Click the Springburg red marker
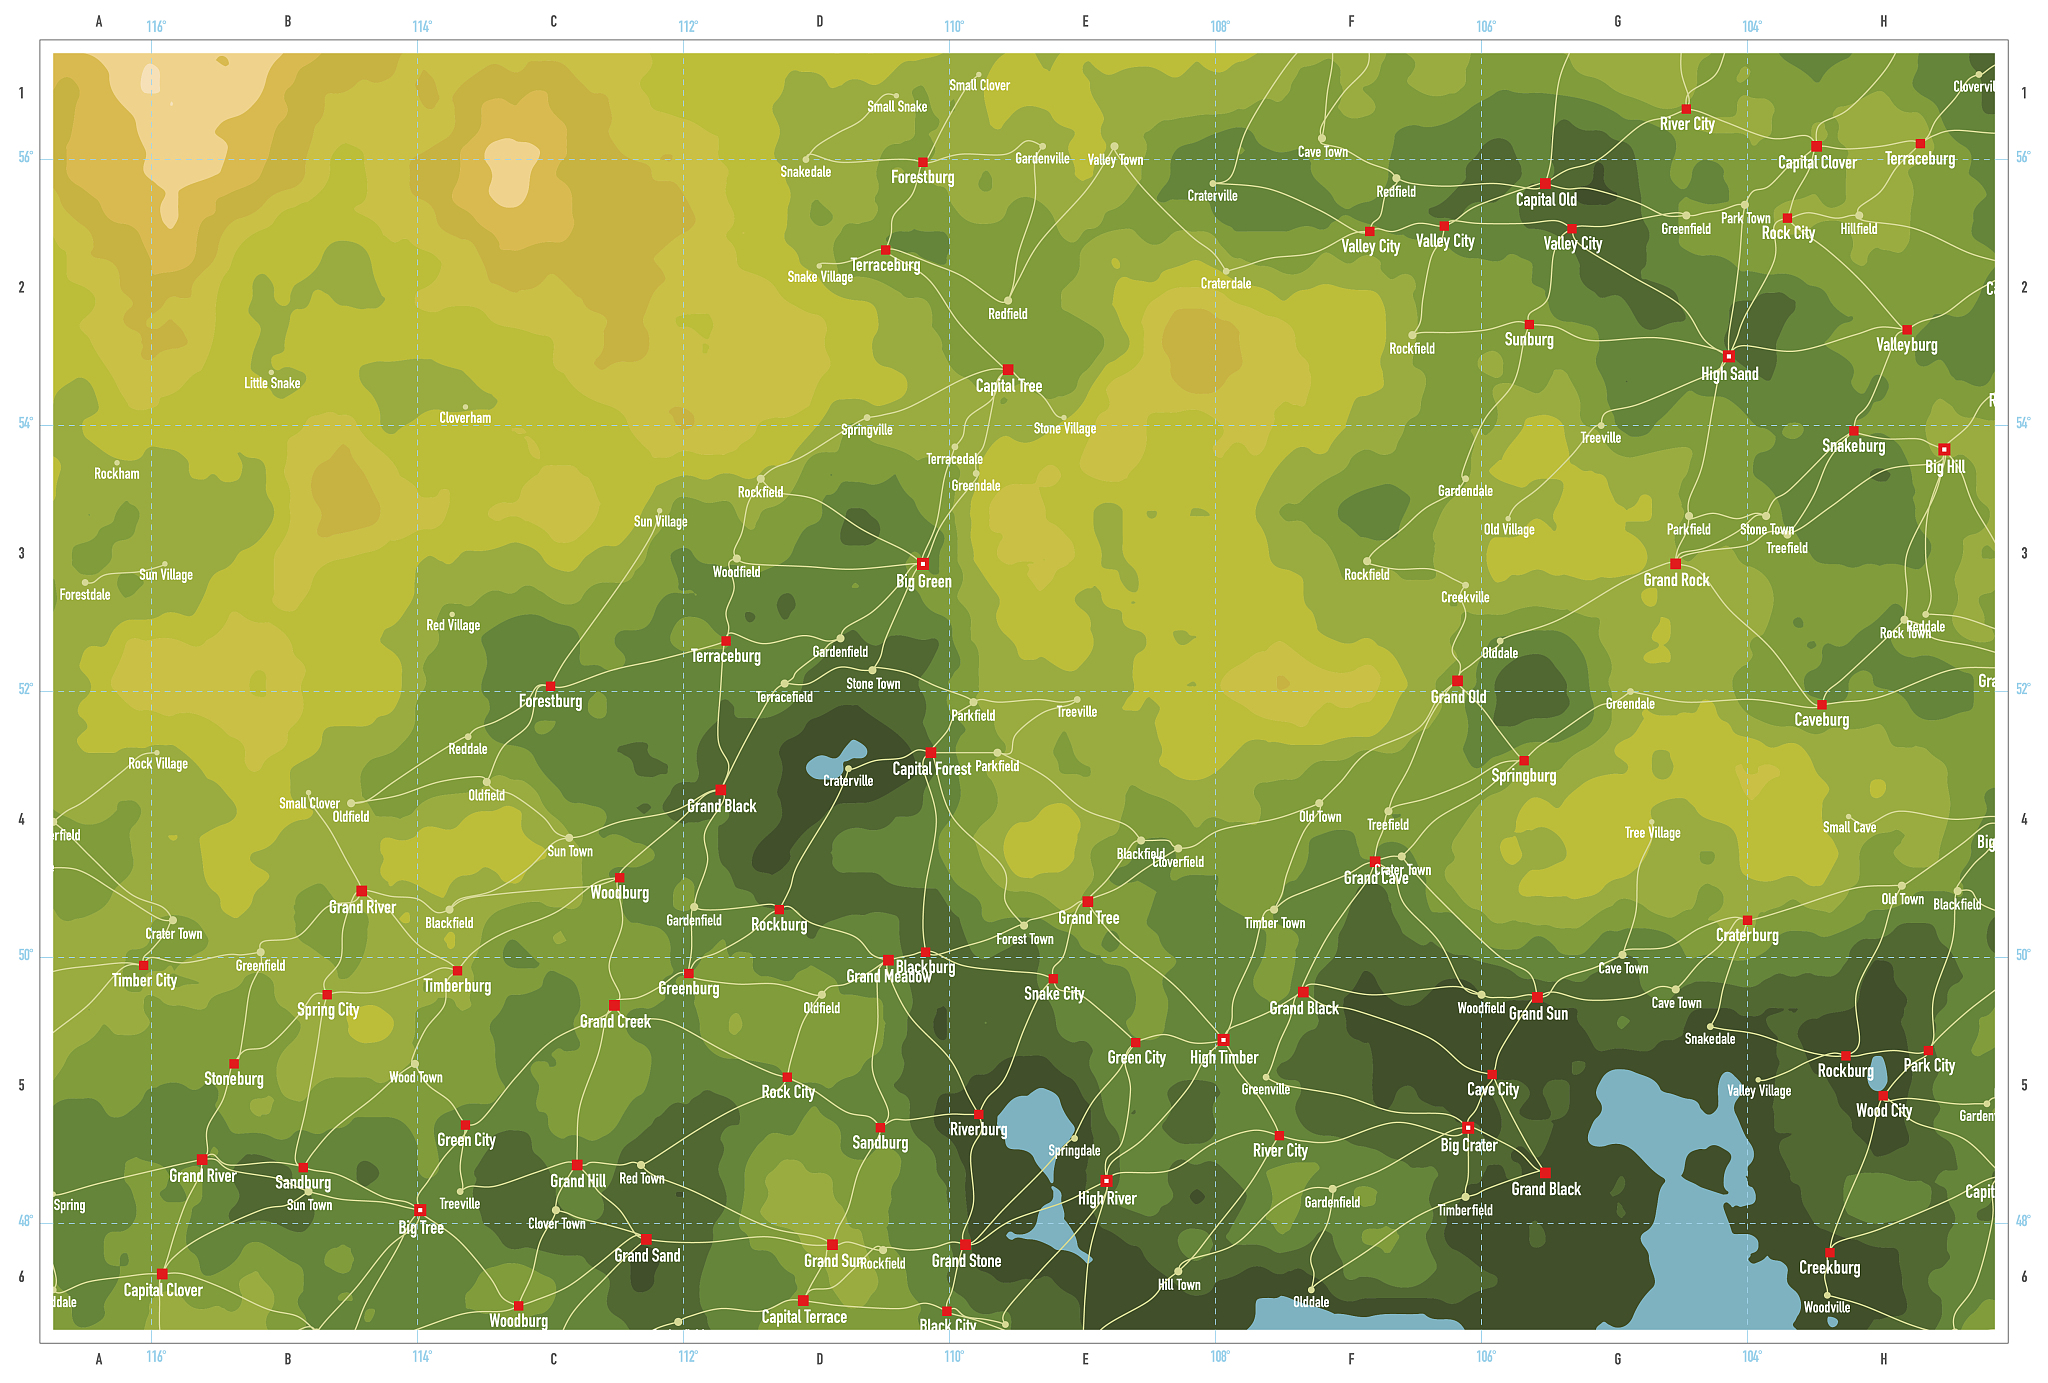Viewport: 2048px width, 1383px height. tap(1524, 761)
